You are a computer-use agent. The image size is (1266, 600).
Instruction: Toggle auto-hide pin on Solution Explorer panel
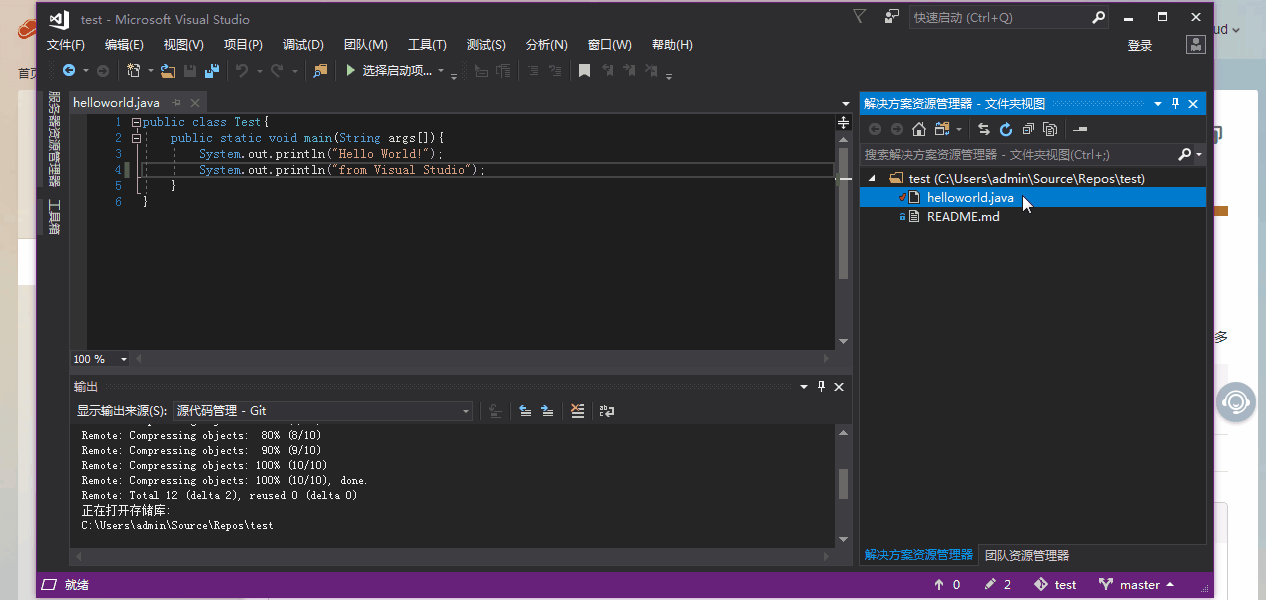1176,104
